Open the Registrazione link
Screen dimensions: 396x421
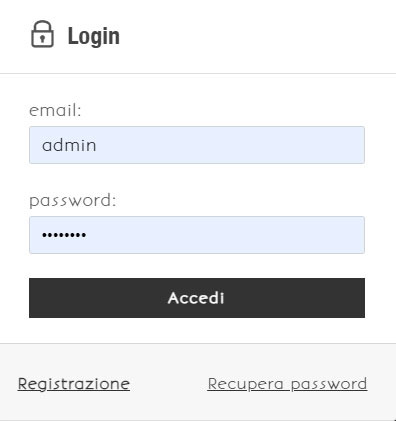(74, 384)
